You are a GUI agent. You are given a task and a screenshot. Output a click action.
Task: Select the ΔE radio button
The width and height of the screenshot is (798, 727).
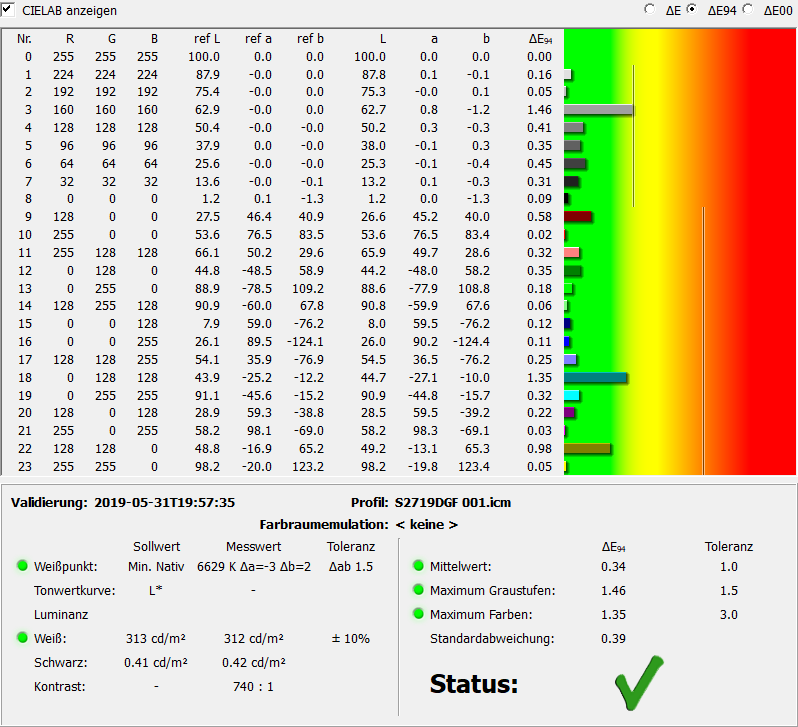(650, 9)
